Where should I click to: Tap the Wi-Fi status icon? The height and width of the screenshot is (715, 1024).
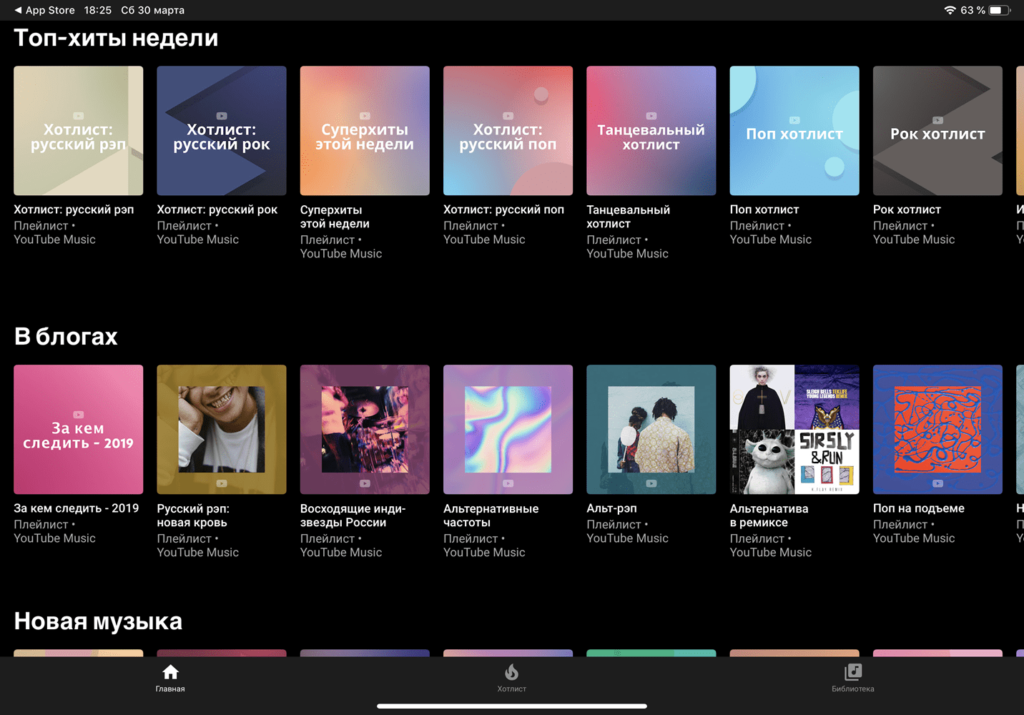(x=949, y=10)
